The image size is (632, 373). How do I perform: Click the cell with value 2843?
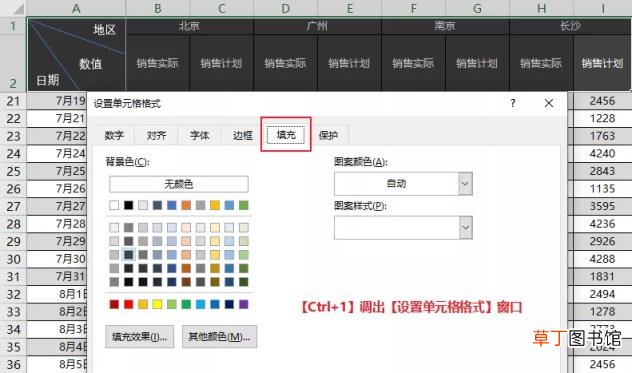coord(602,171)
